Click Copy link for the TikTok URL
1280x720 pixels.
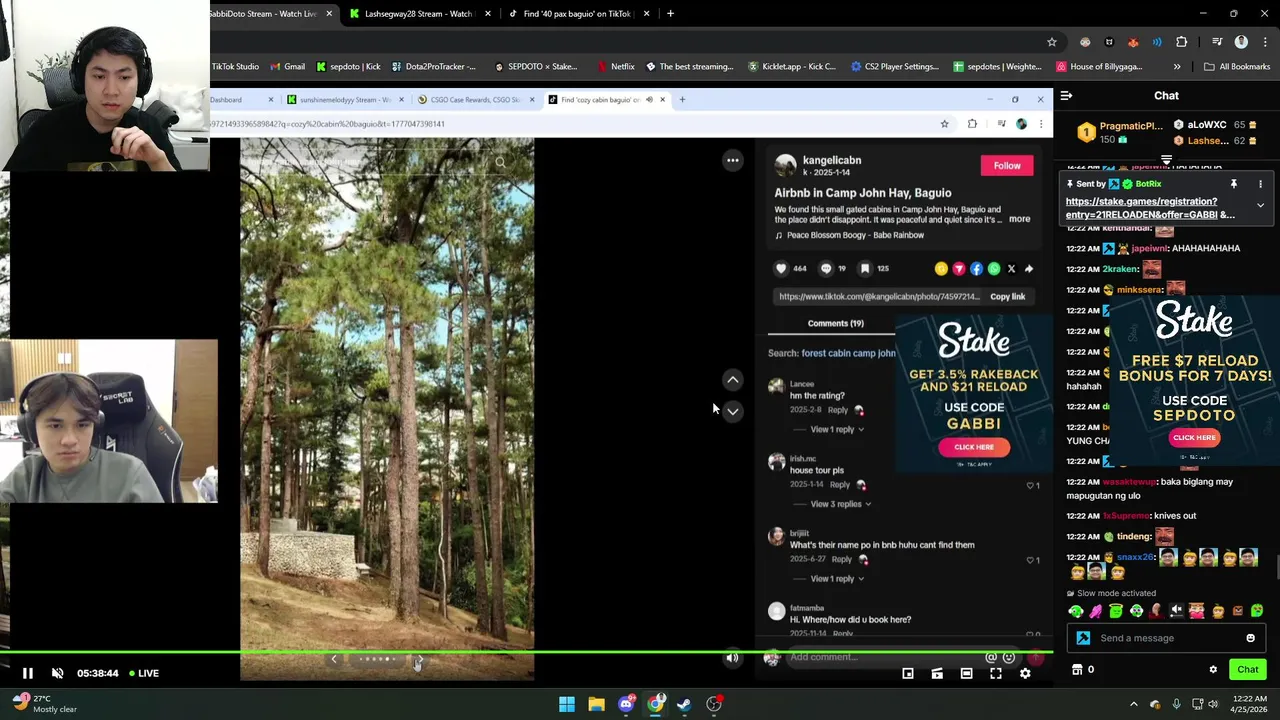coord(1007,297)
